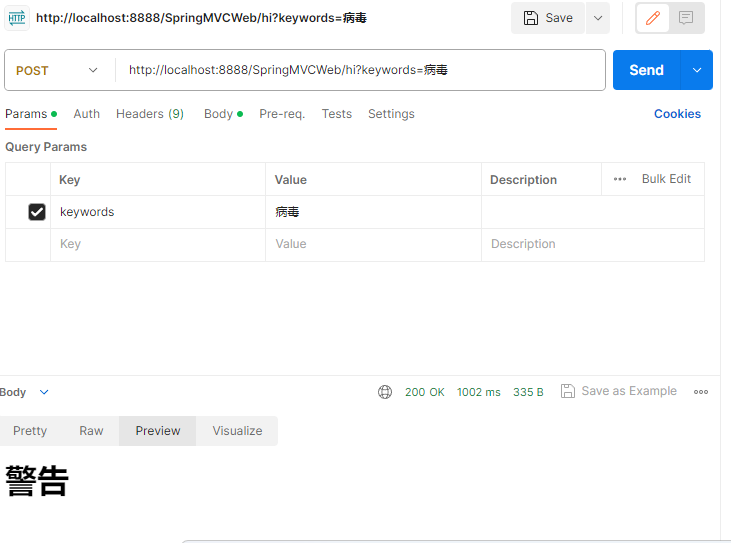
Task: Expand the response Body dropdown chevron
Action: click(44, 392)
